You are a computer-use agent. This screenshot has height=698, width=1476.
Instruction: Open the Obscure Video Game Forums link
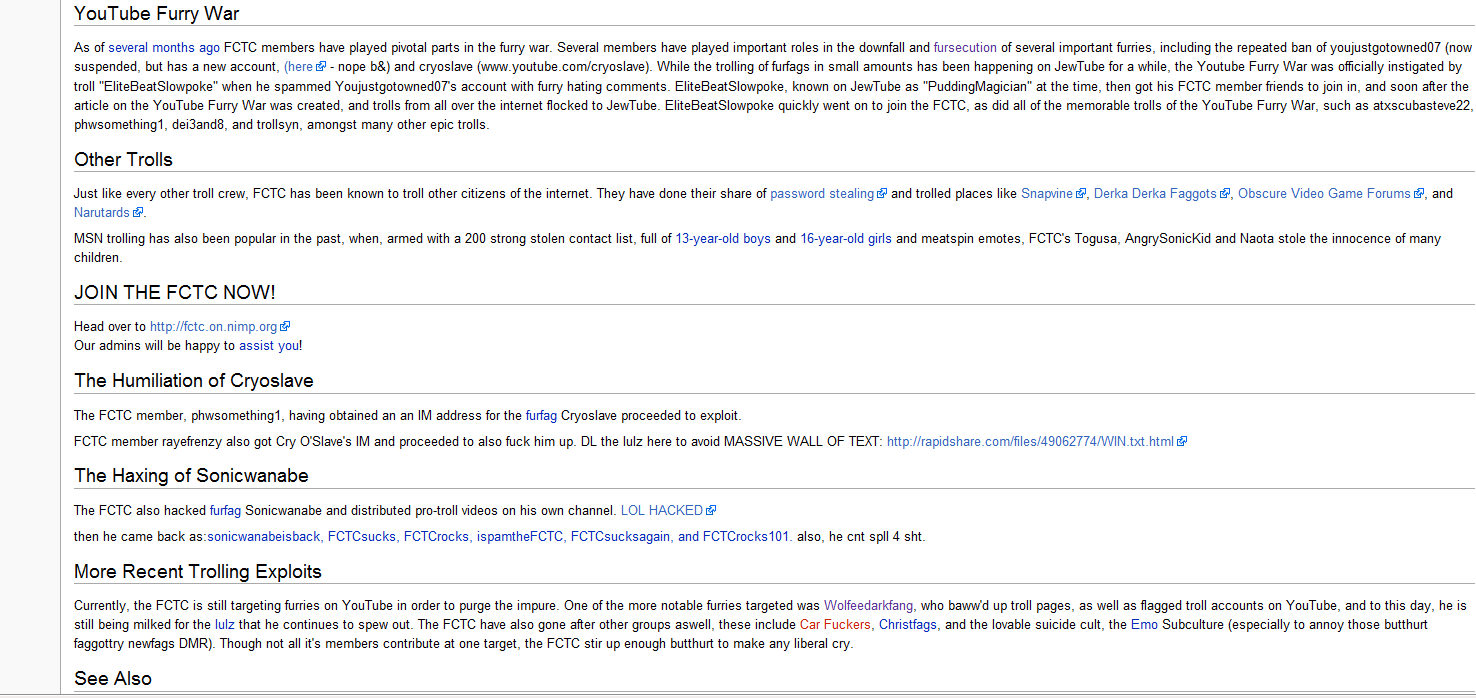click(x=1324, y=194)
